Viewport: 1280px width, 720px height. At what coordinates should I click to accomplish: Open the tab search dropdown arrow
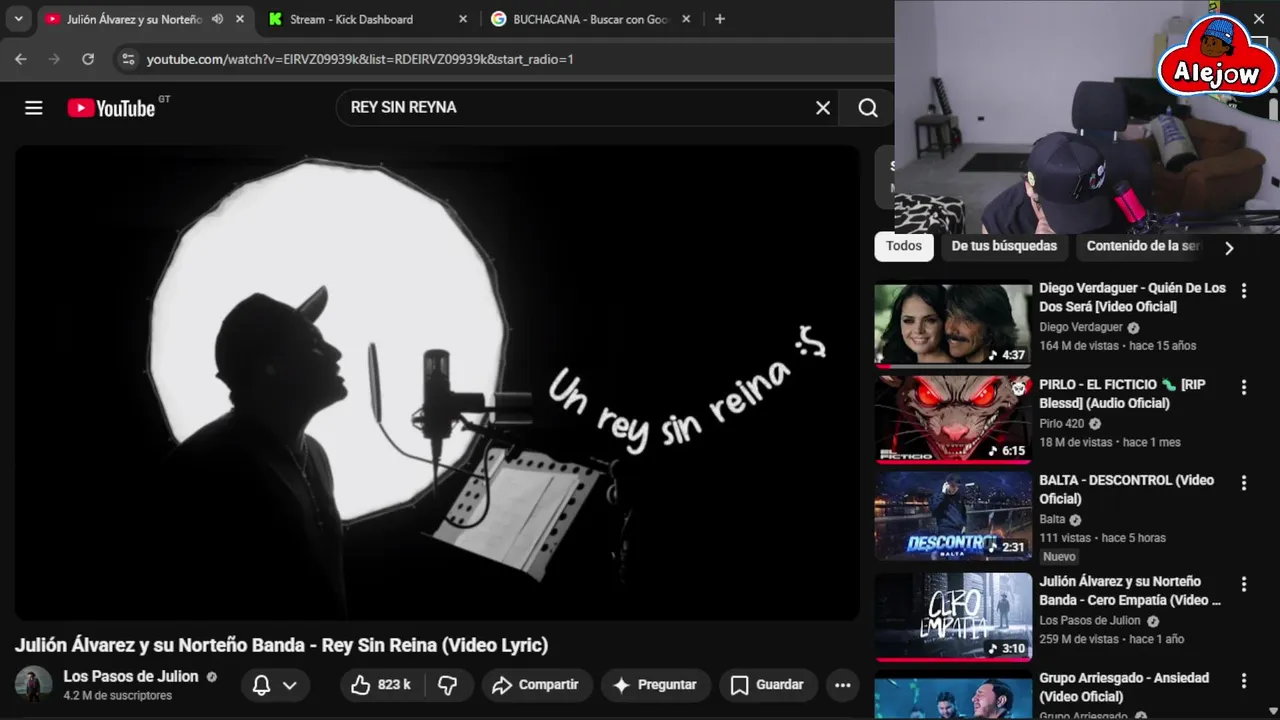pos(18,19)
